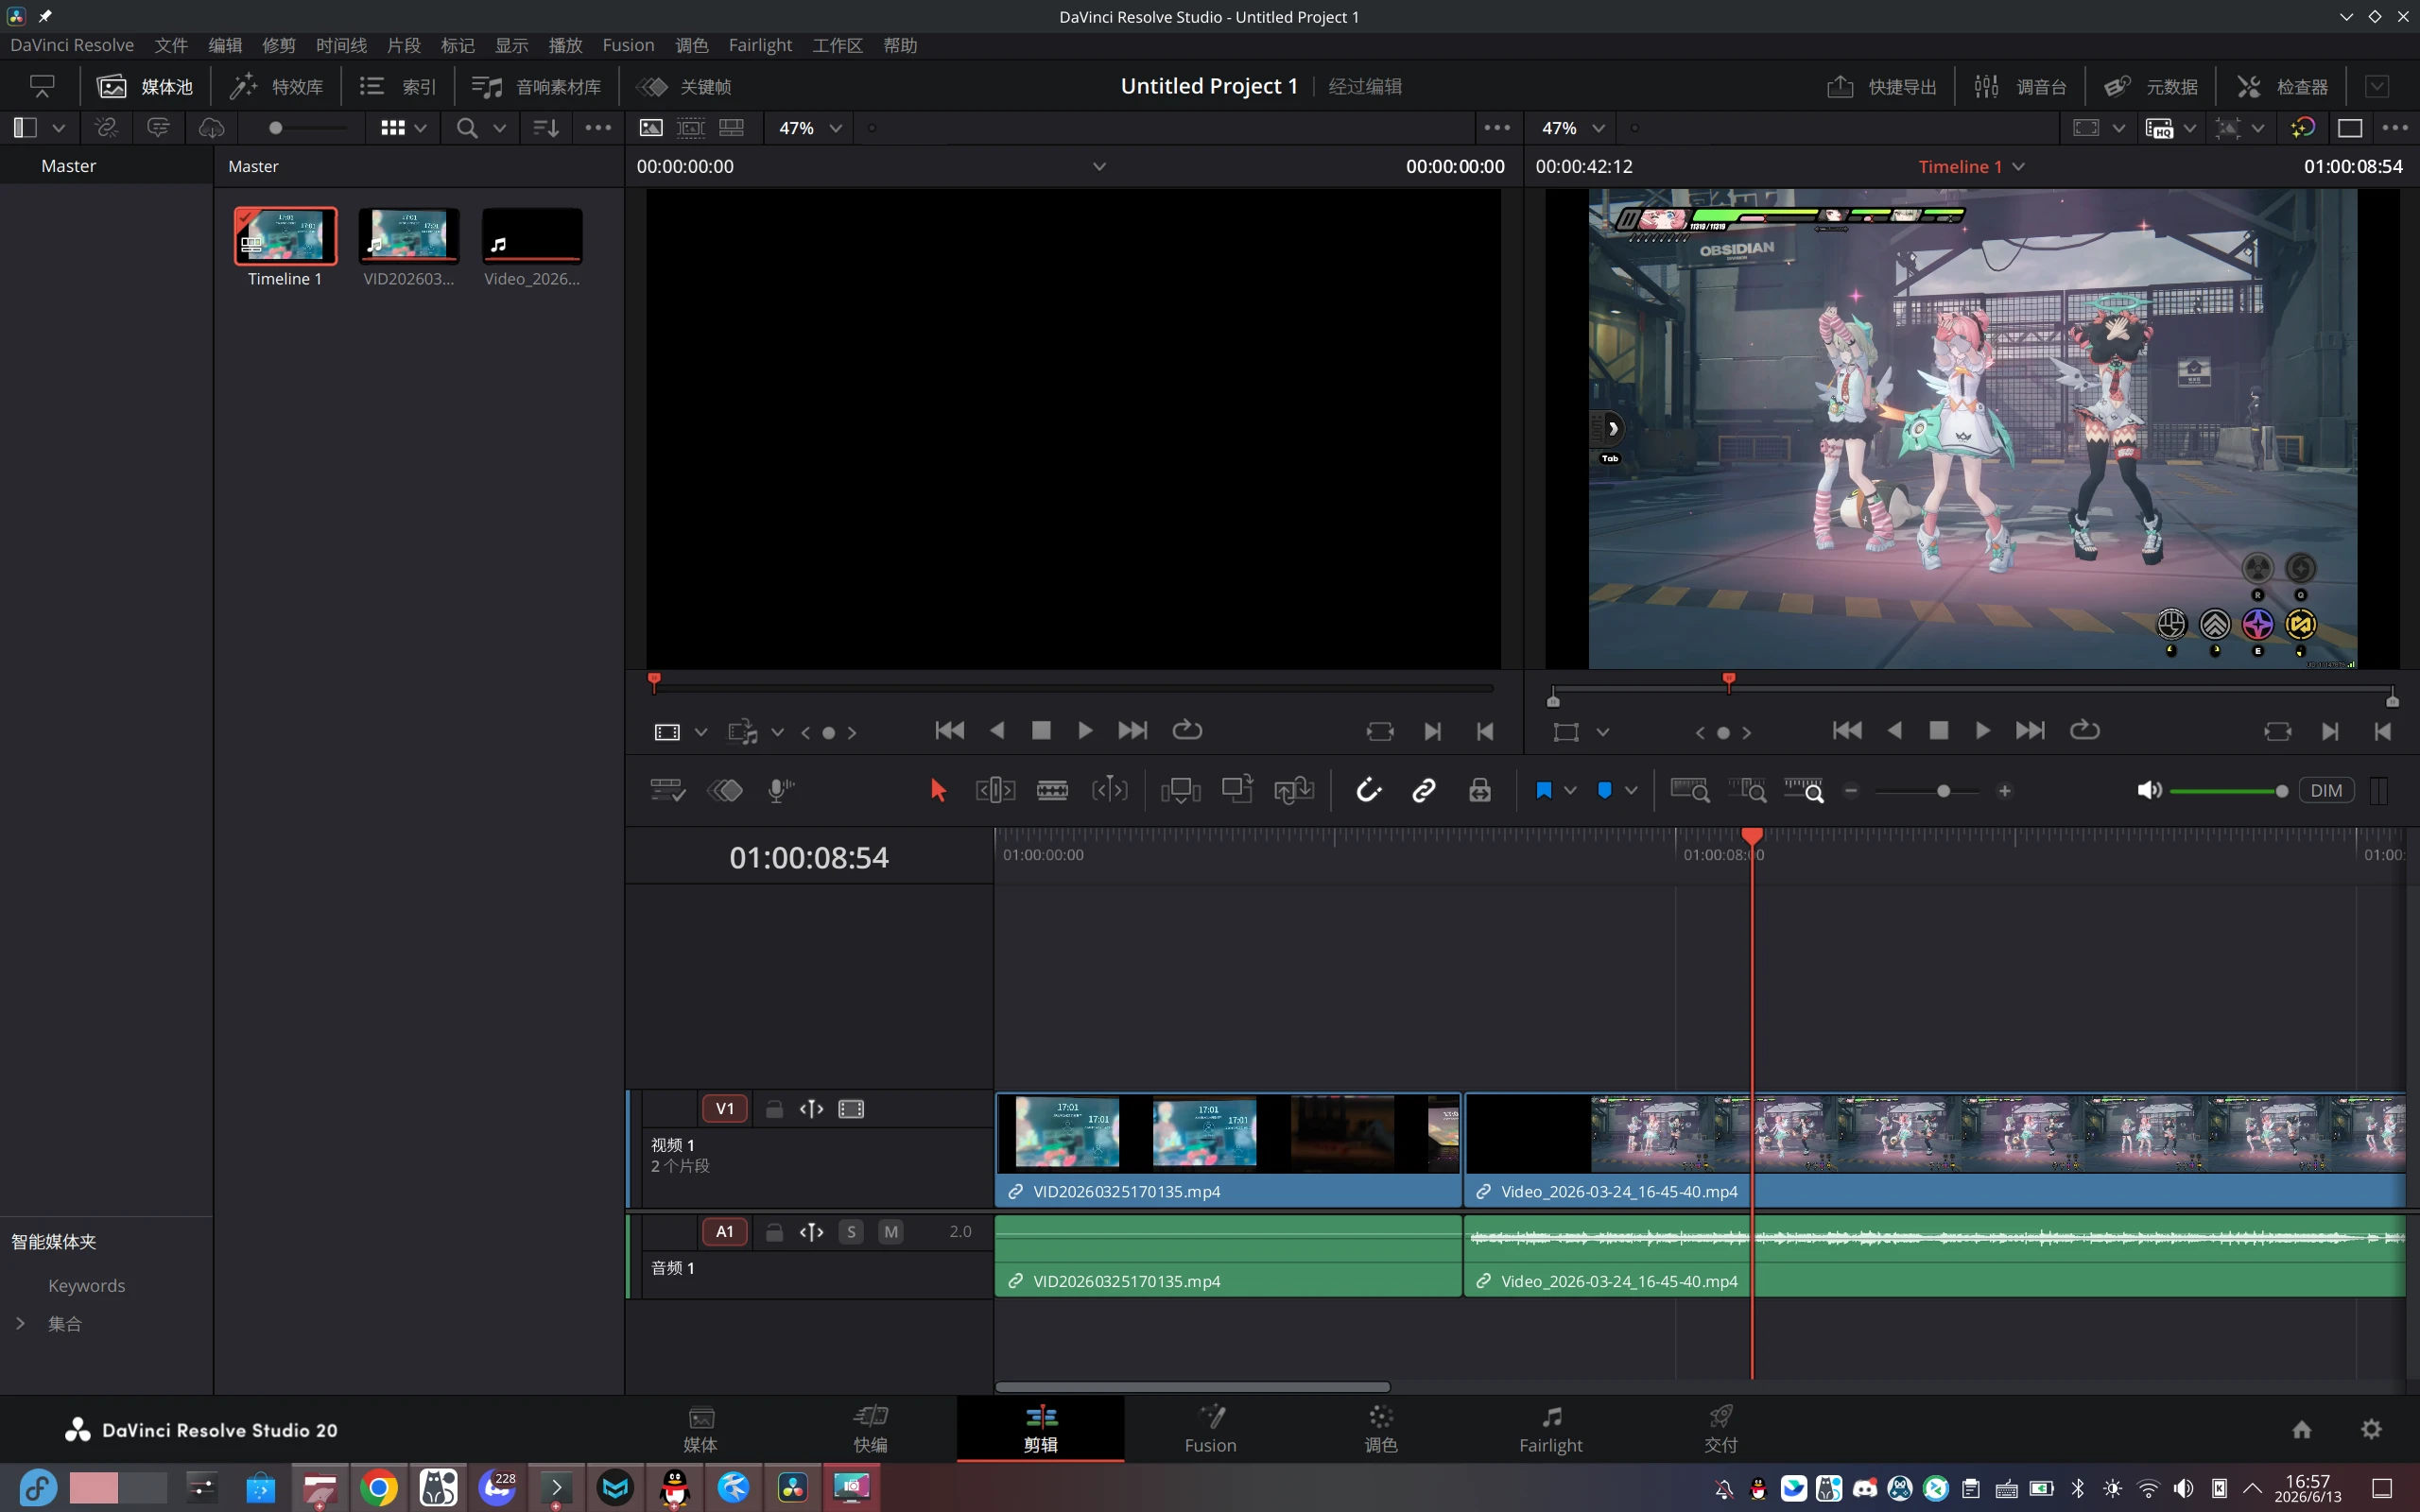Expand the 集合 smart bin folder
The image size is (2420, 1512).
(20, 1324)
